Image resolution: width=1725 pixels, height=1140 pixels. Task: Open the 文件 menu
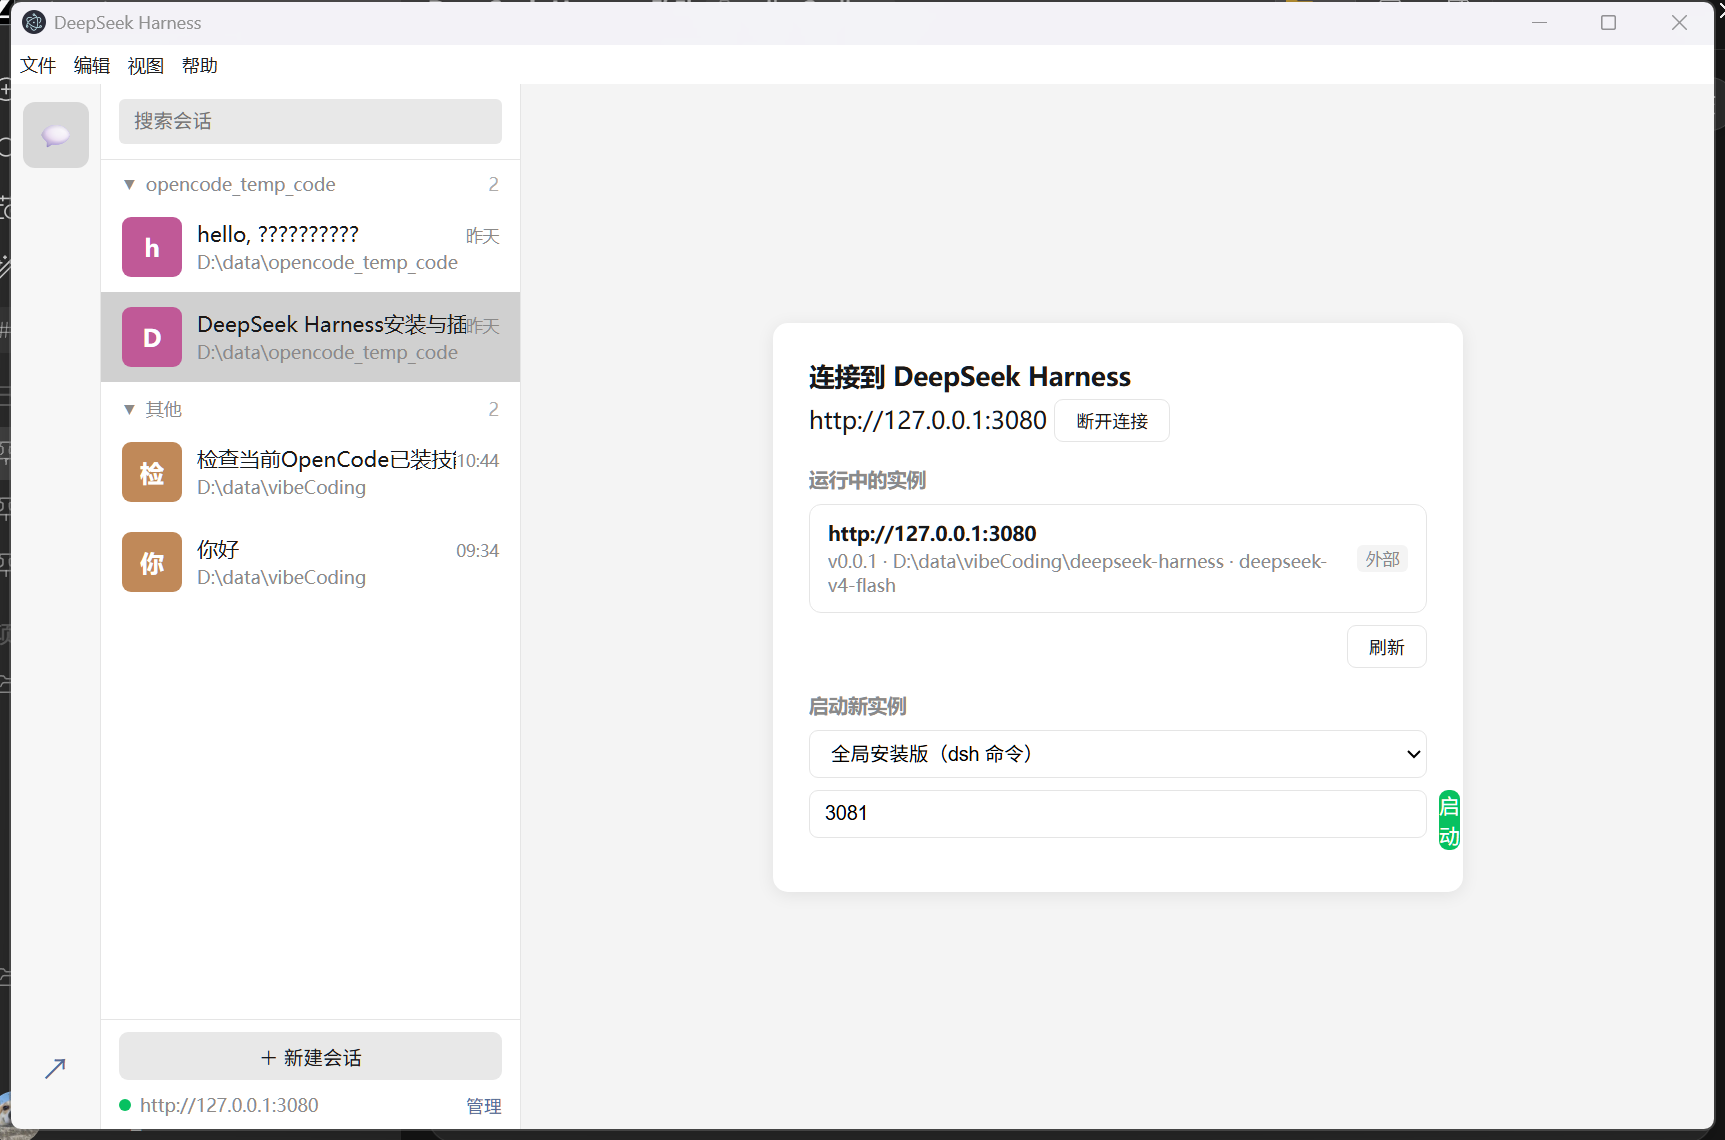38,66
